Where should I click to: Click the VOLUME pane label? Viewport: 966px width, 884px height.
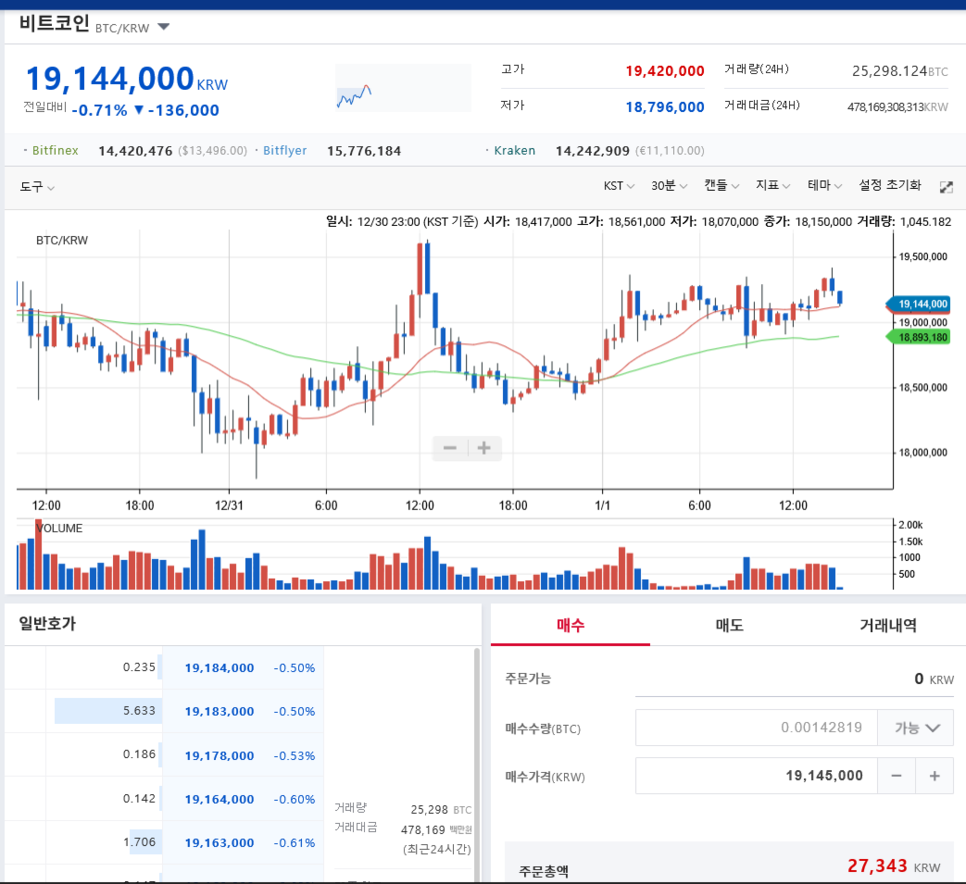click(x=59, y=529)
